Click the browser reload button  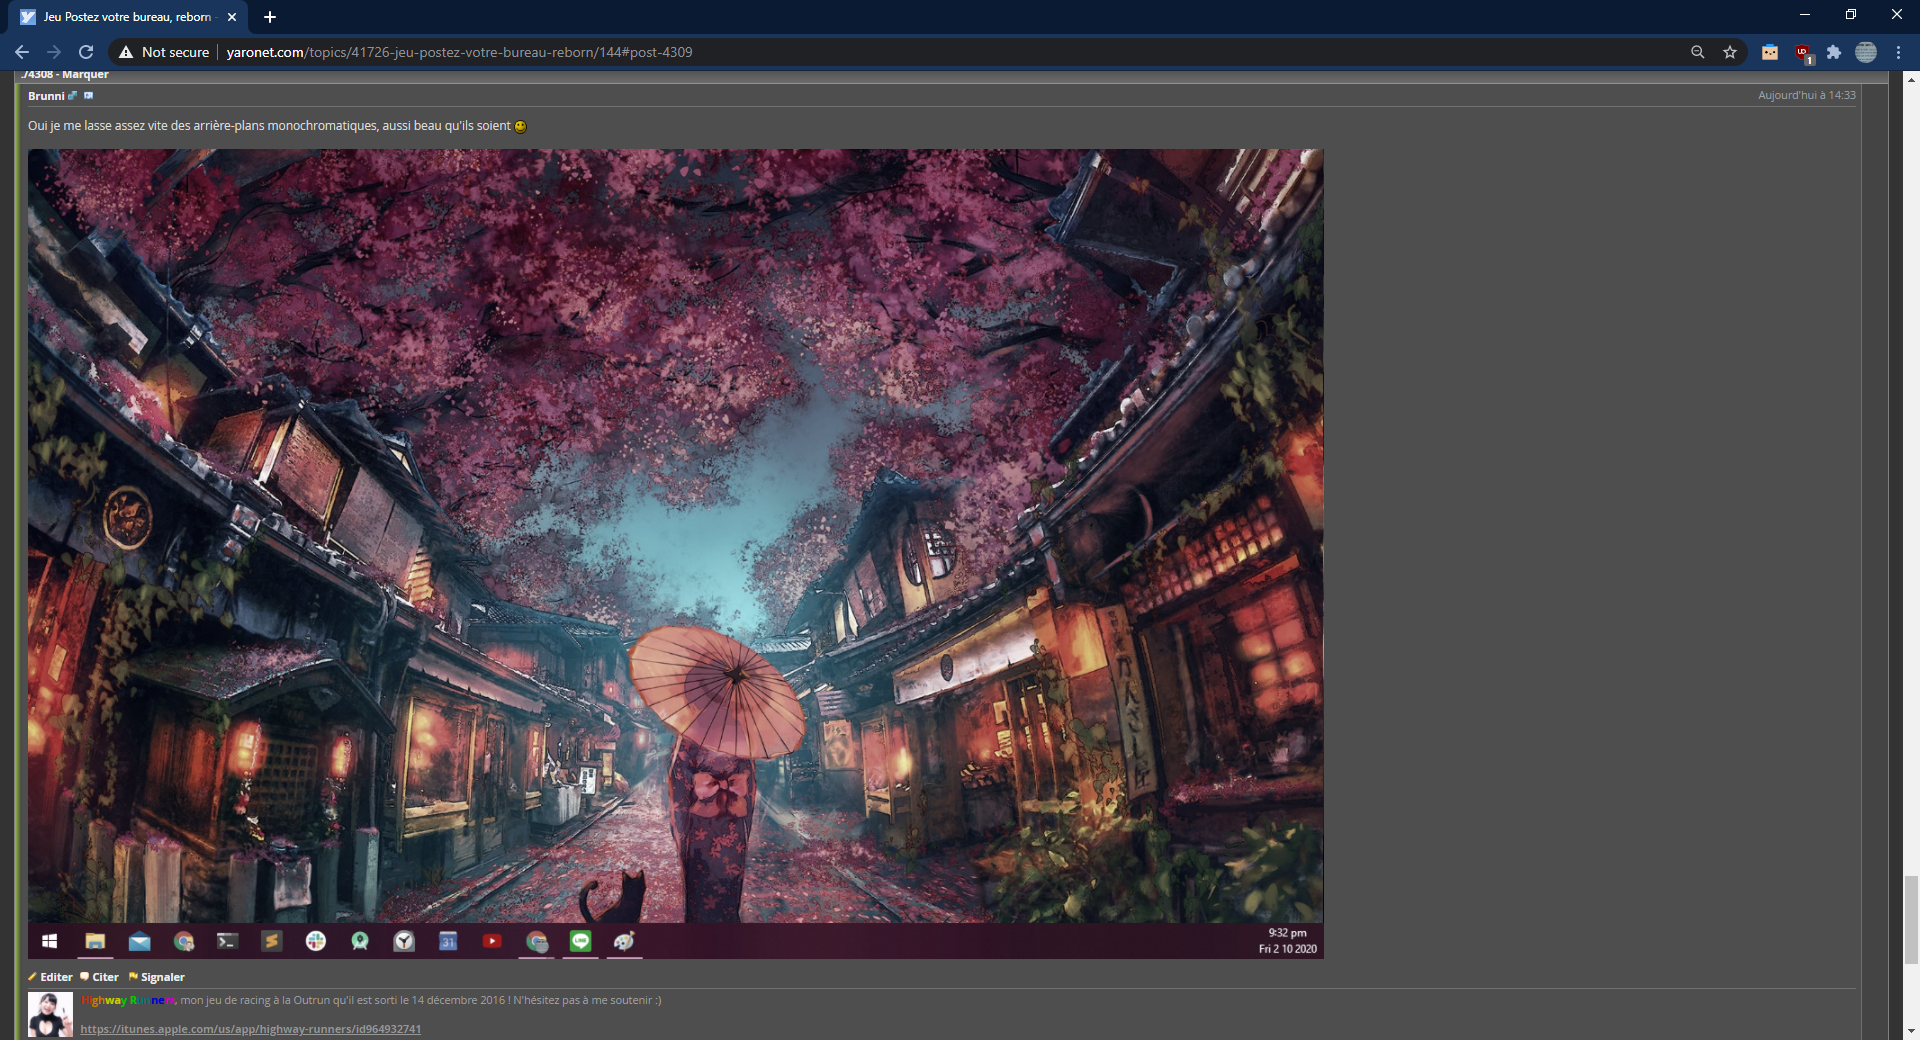(x=86, y=52)
